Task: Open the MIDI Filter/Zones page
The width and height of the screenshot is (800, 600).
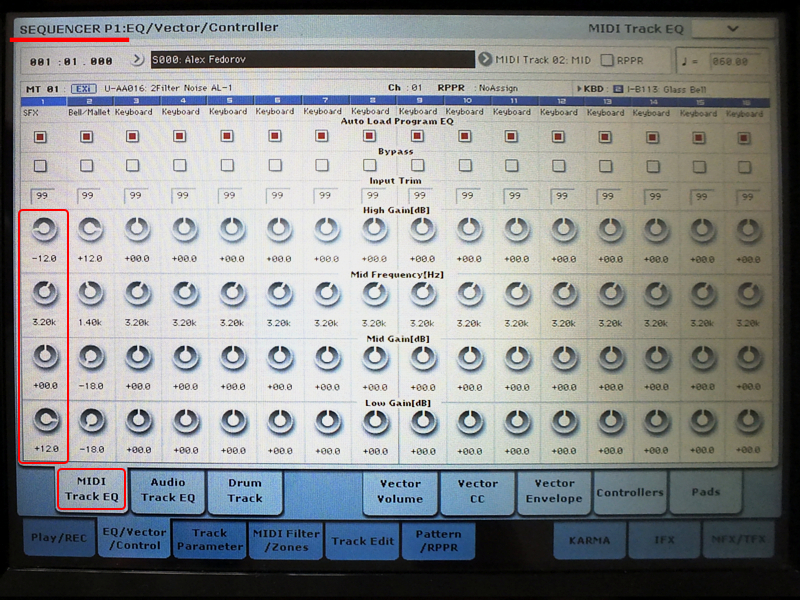Action: coord(286,540)
